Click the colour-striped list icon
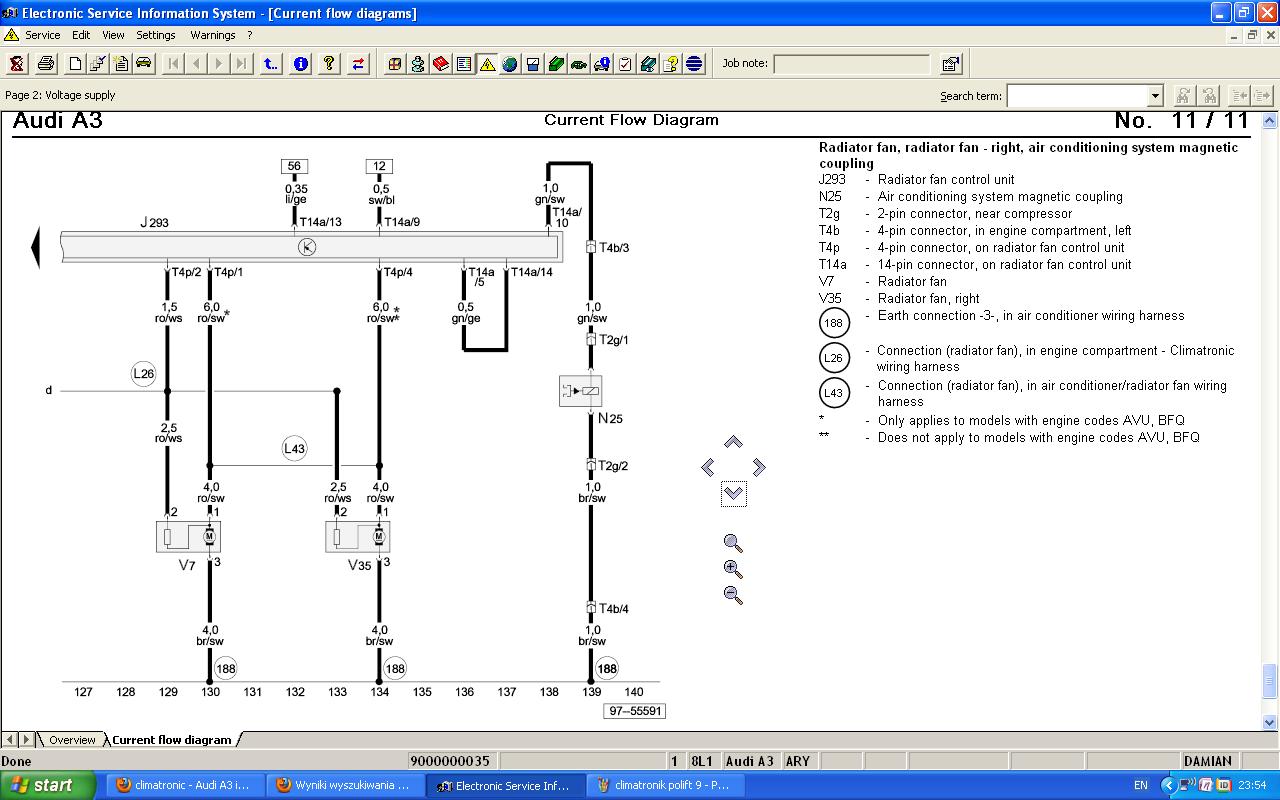Viewport: 1280px width, 800px height. 464,64
